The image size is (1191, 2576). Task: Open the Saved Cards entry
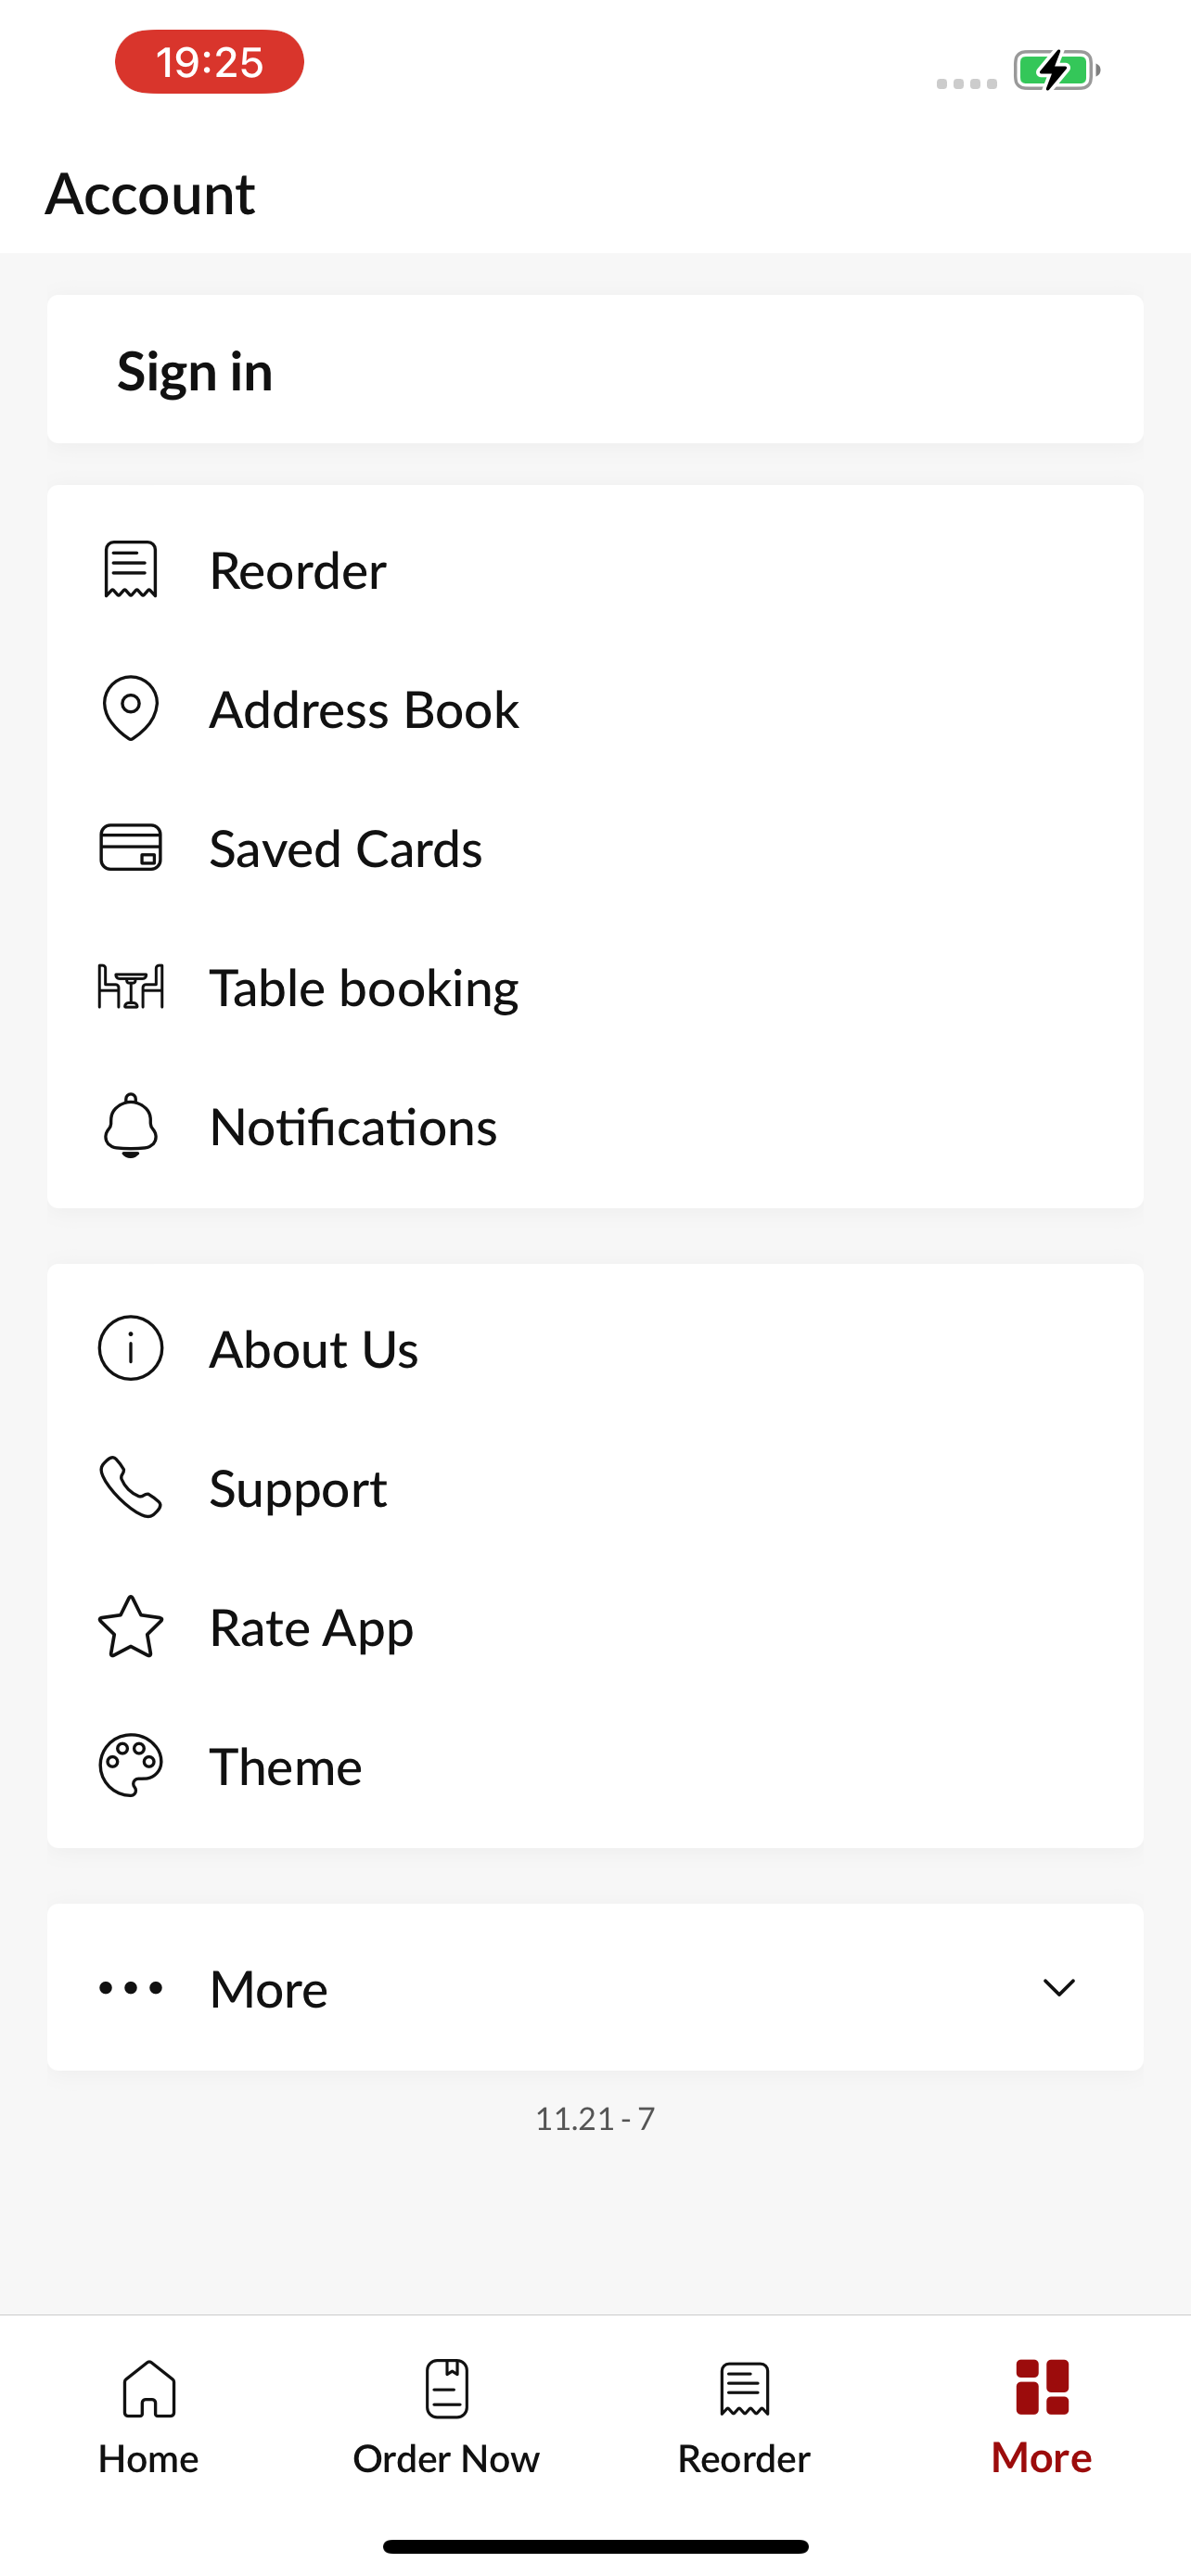595,848
